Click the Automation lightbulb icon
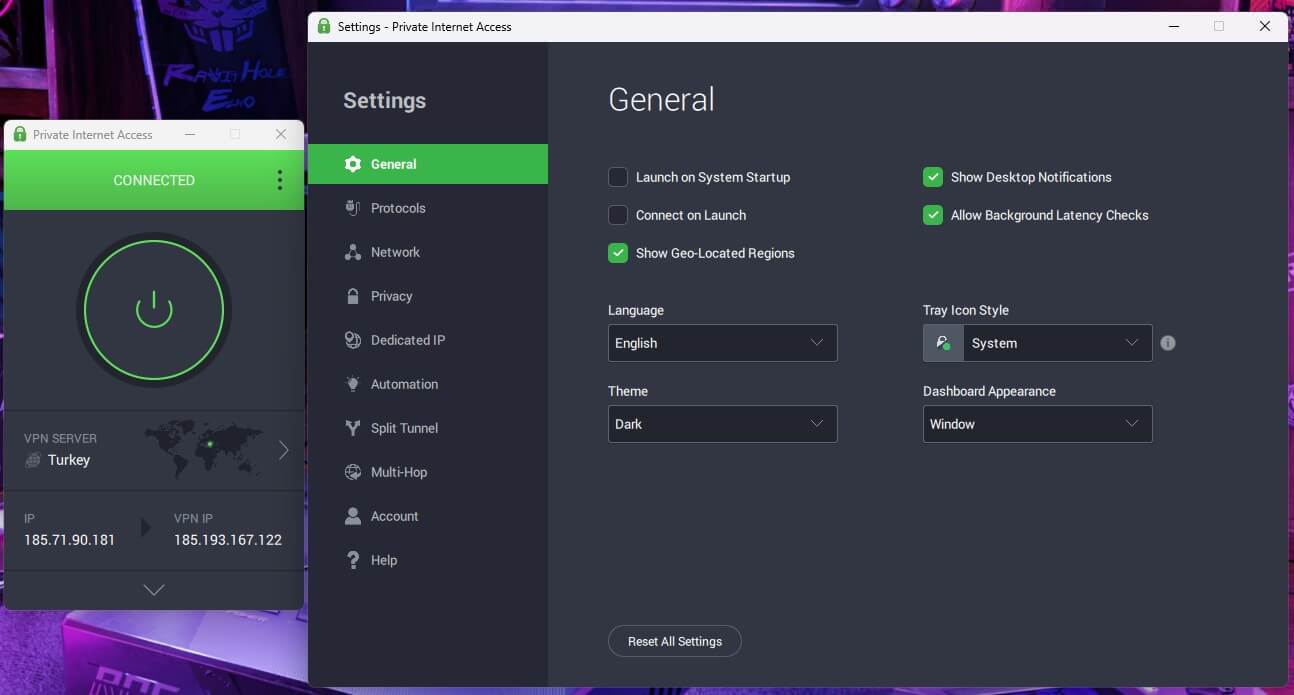This screenshot has height=695, width=1294. 352,384
